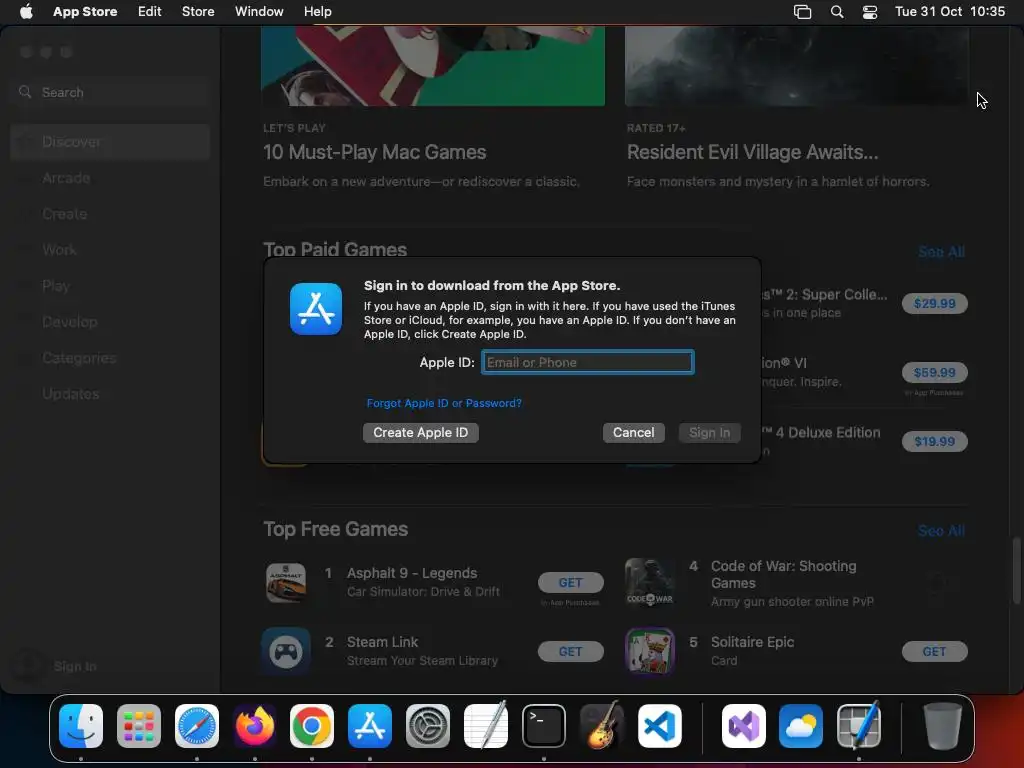1024x768 pixels.
Task: Open the Store menu
Action: [x=198, y=11]
